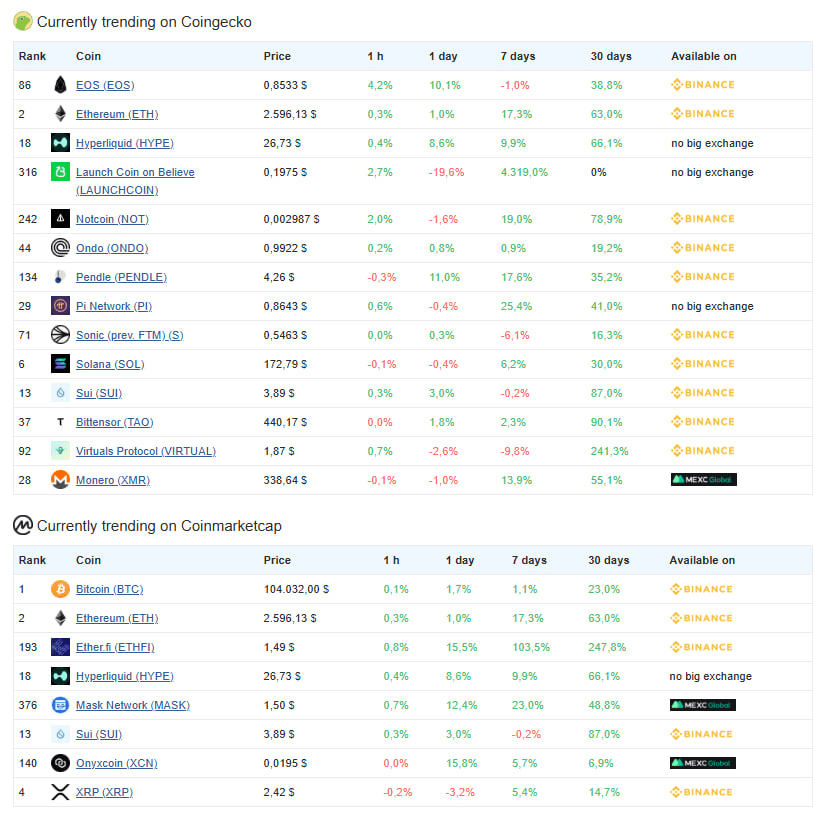Click the Price header in Coinmarketcap table

[x=277, y=560]
